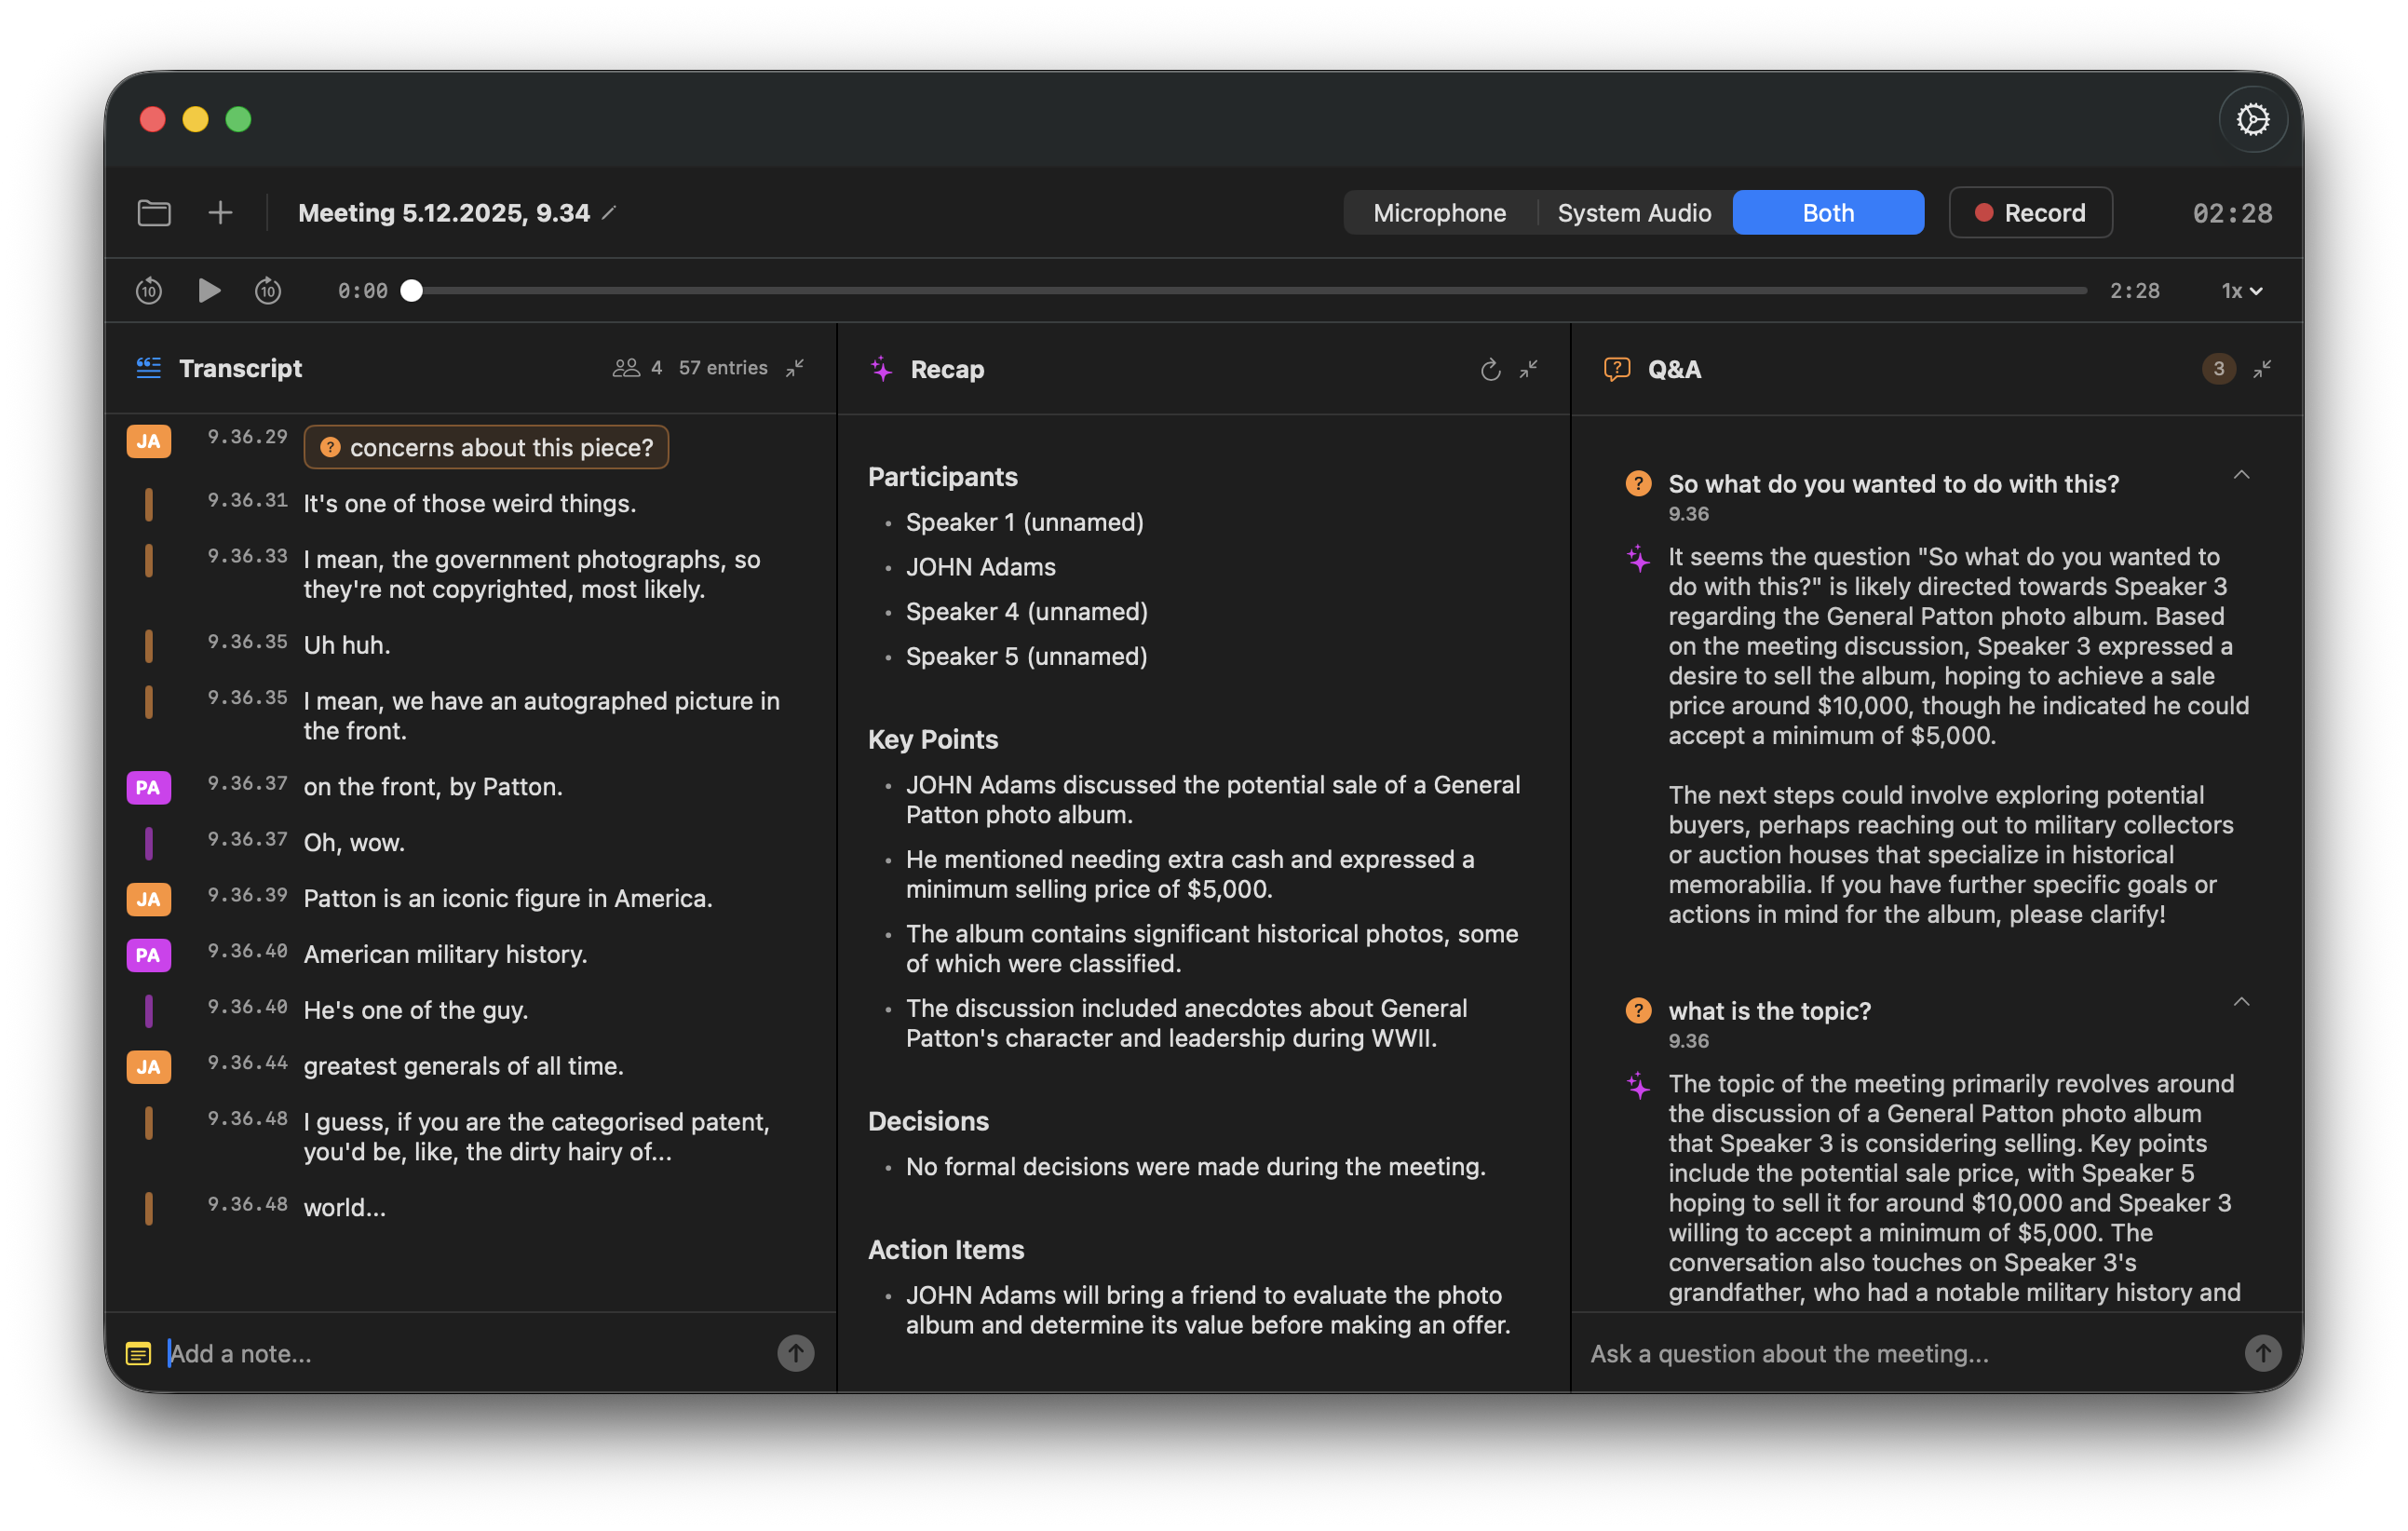Play the recording with the play button

coord(209,290)
